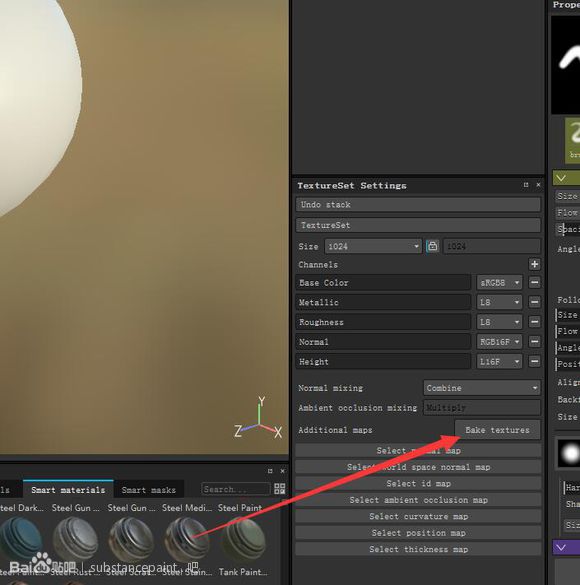This screenshot has width=580, height=585.
Task: Select second Steel Gun smart material
Action: tap(131, 539)
